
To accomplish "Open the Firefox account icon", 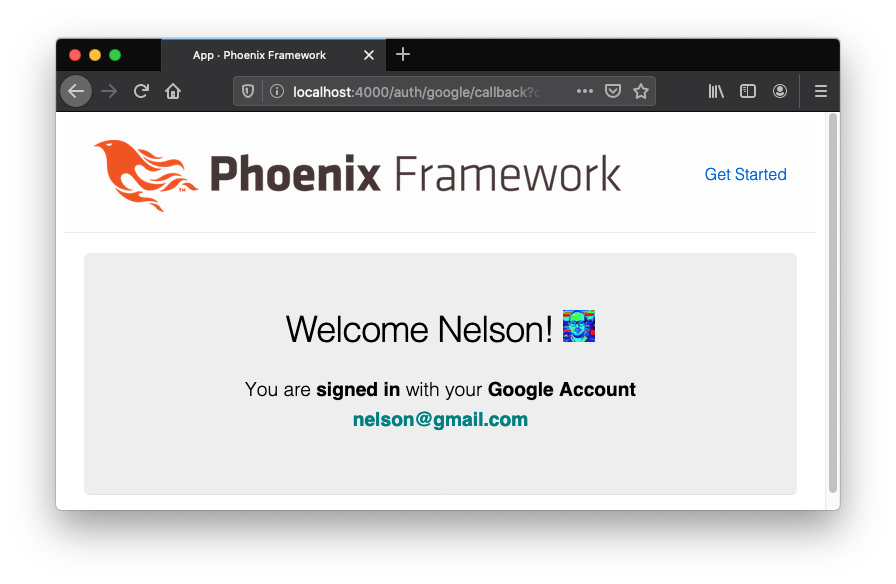I will (x=779, y=91).
